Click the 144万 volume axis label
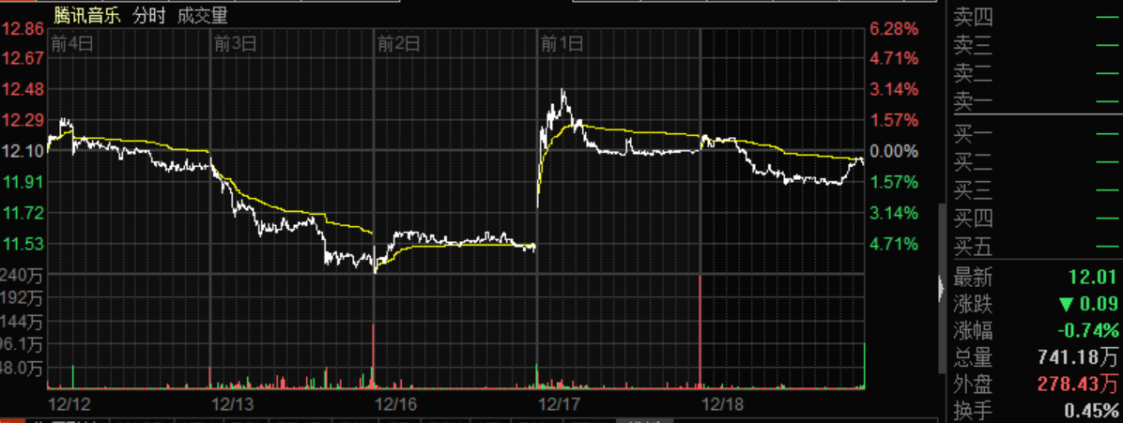Image resolution: width=1123 pixels, height=423 pixels. (x=22, y=321)
